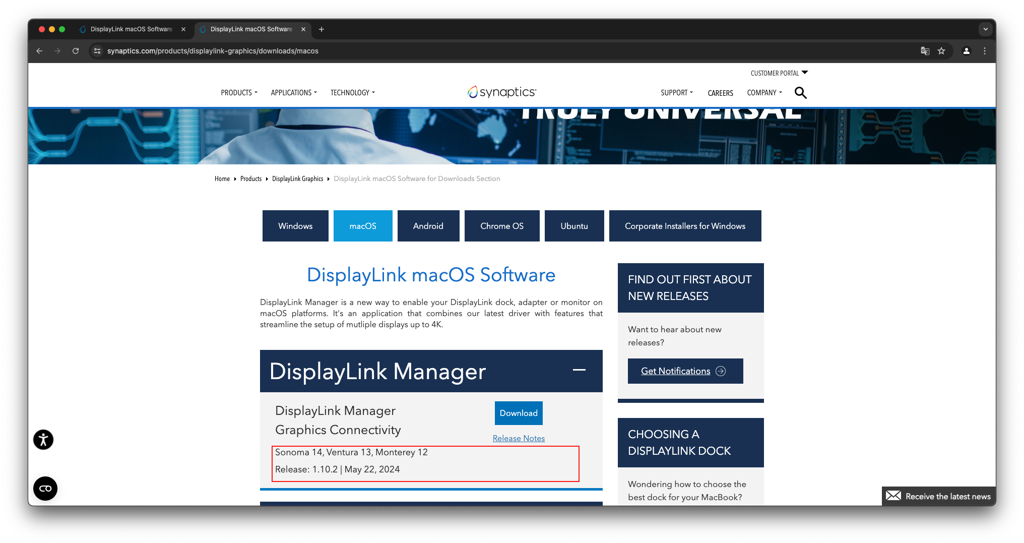Viewport: 1024px width, 543px height.
Task: Select the Chrome OS downloads tab
Action: pyautogui.click(x=502, y=226)
